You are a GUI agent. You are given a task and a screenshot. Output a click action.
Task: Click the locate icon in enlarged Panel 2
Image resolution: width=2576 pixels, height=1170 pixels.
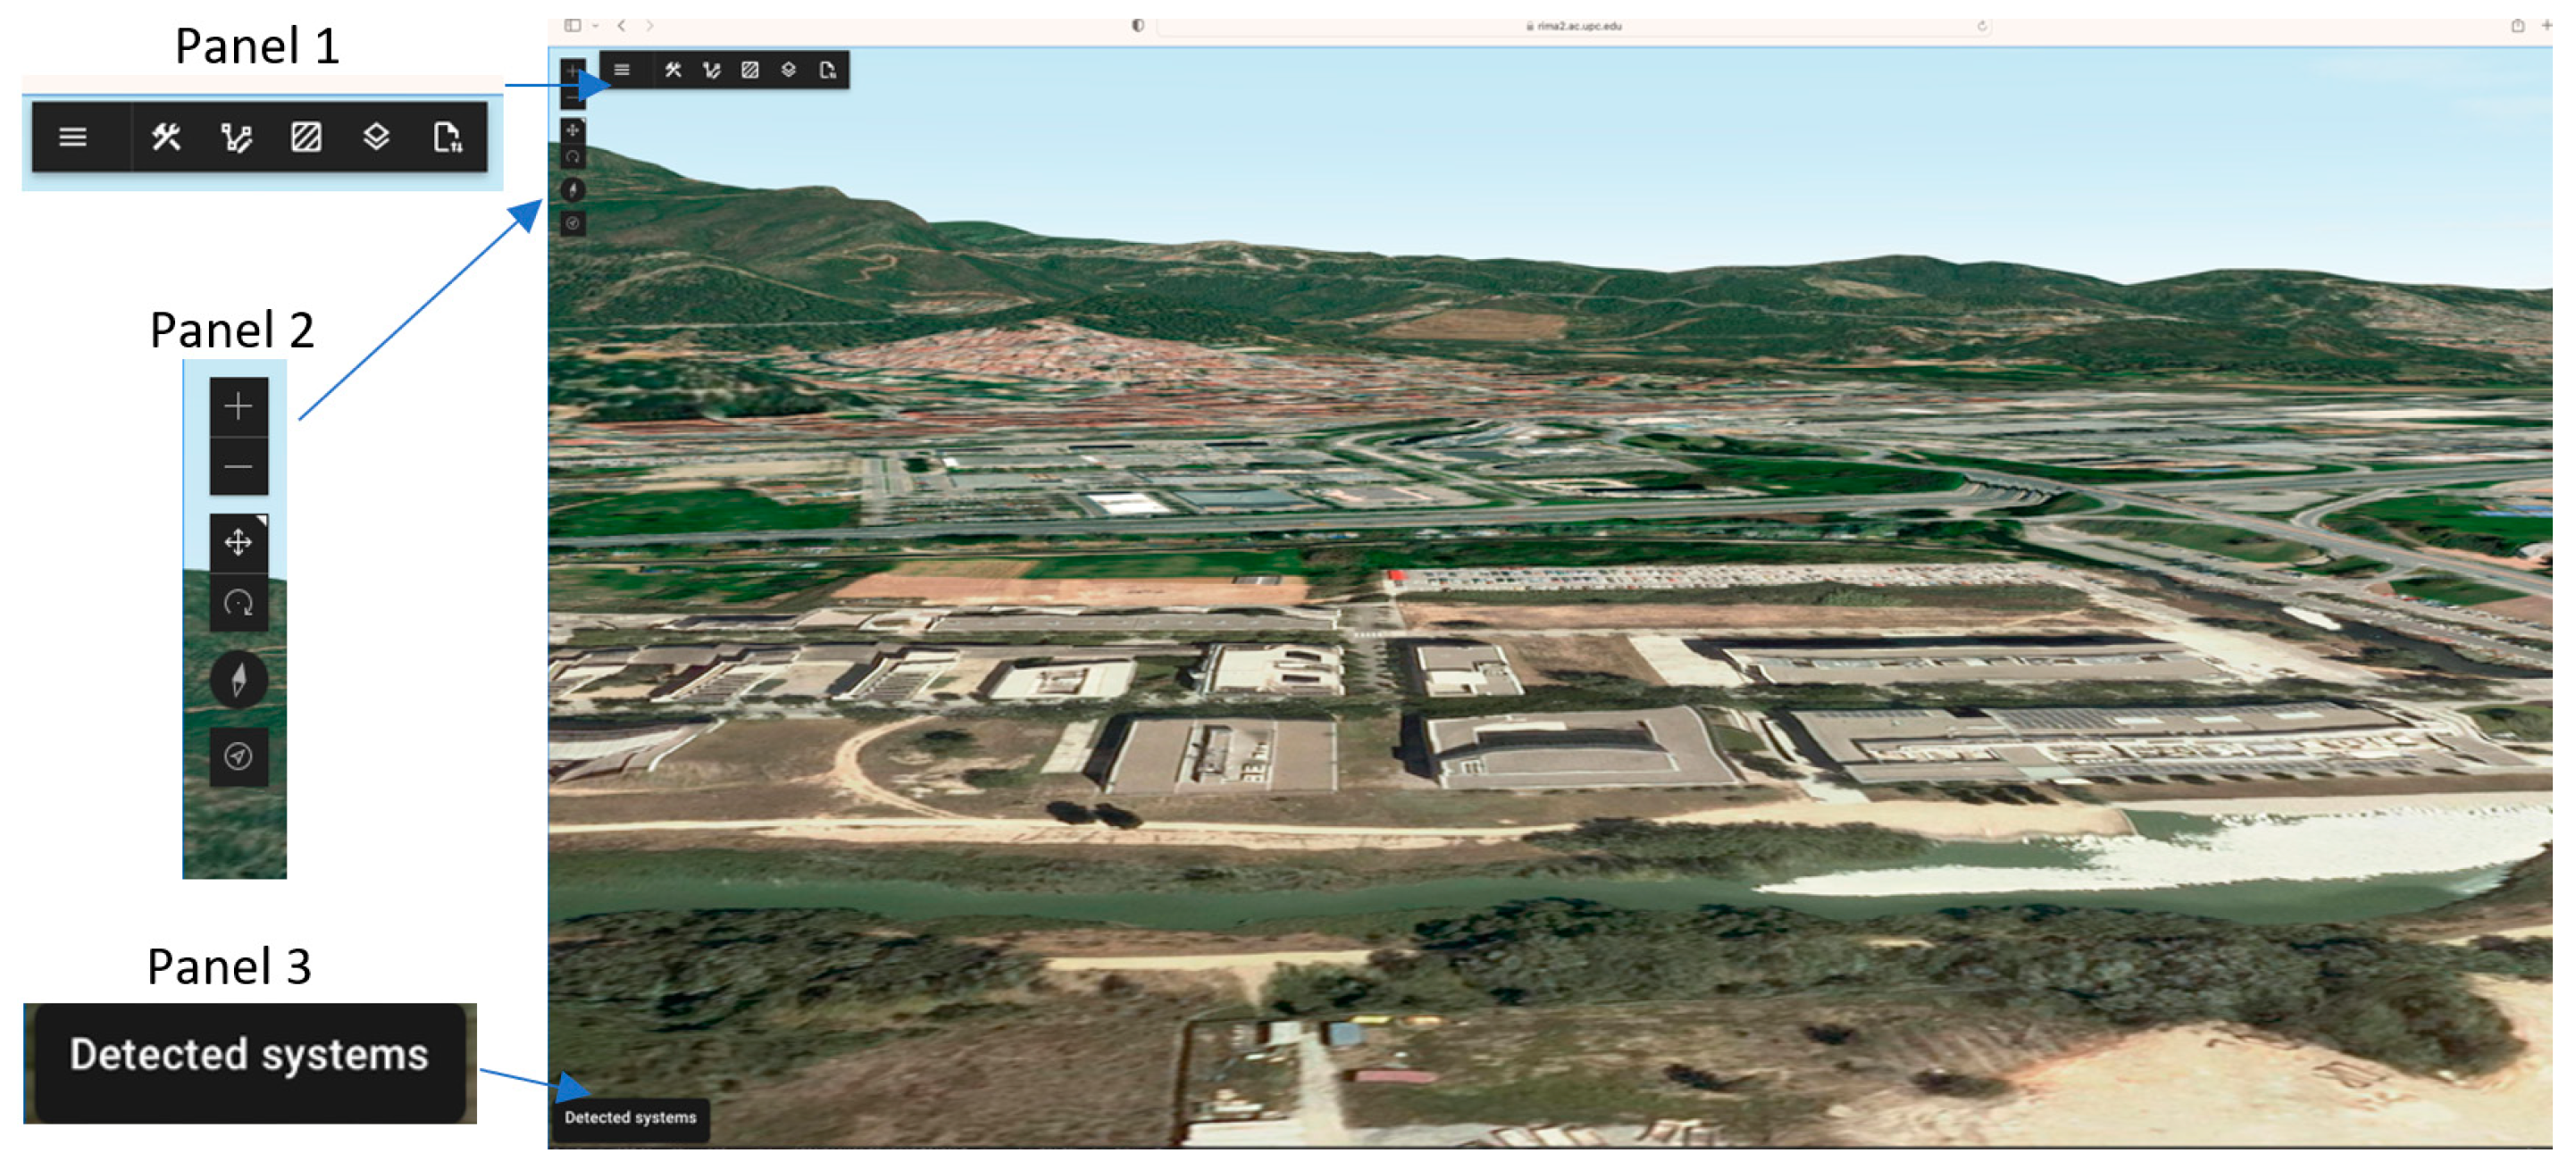coord(238,757)
